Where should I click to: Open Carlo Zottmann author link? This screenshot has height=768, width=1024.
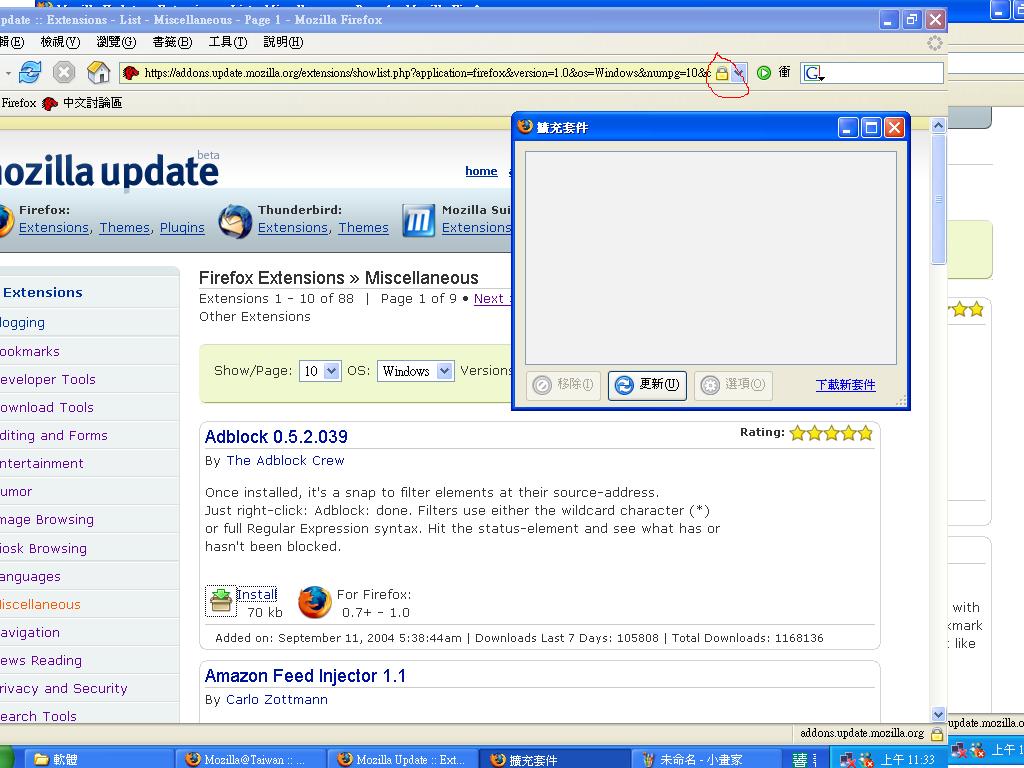[277, 699]
